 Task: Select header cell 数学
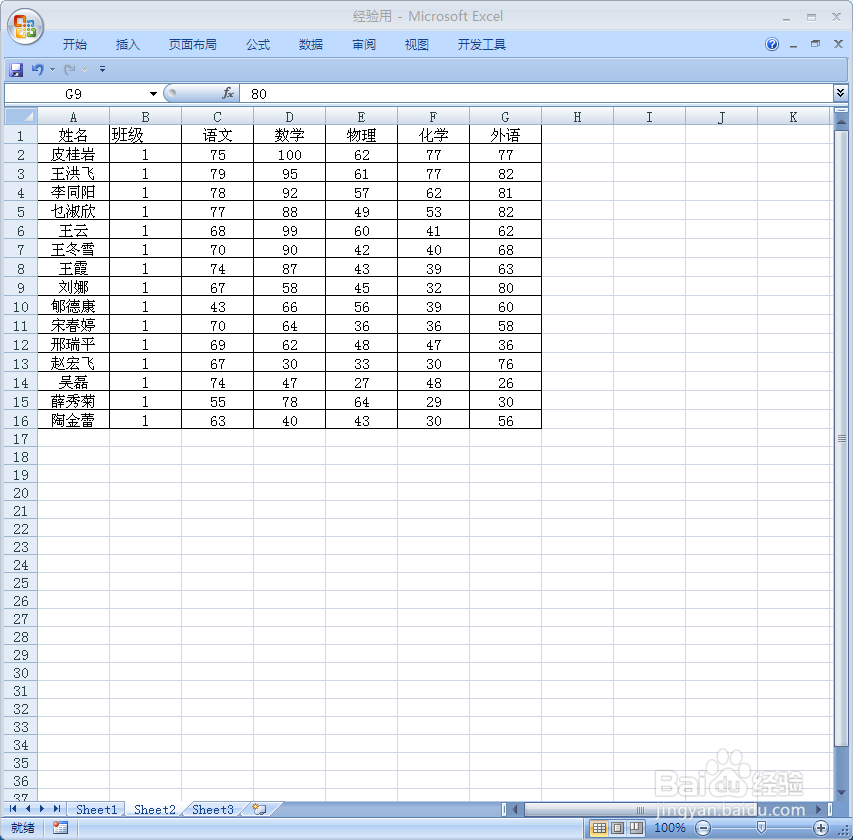click(289, 135)
